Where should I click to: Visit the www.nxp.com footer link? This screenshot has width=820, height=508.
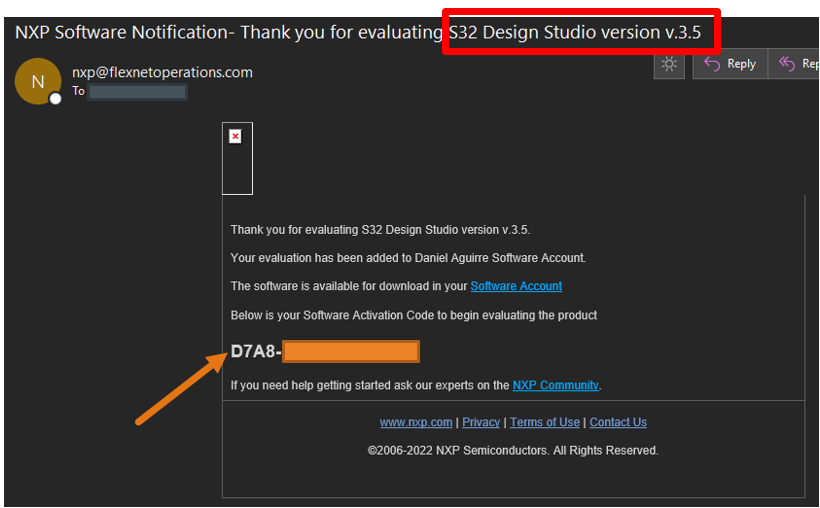[x=416, y=422]
